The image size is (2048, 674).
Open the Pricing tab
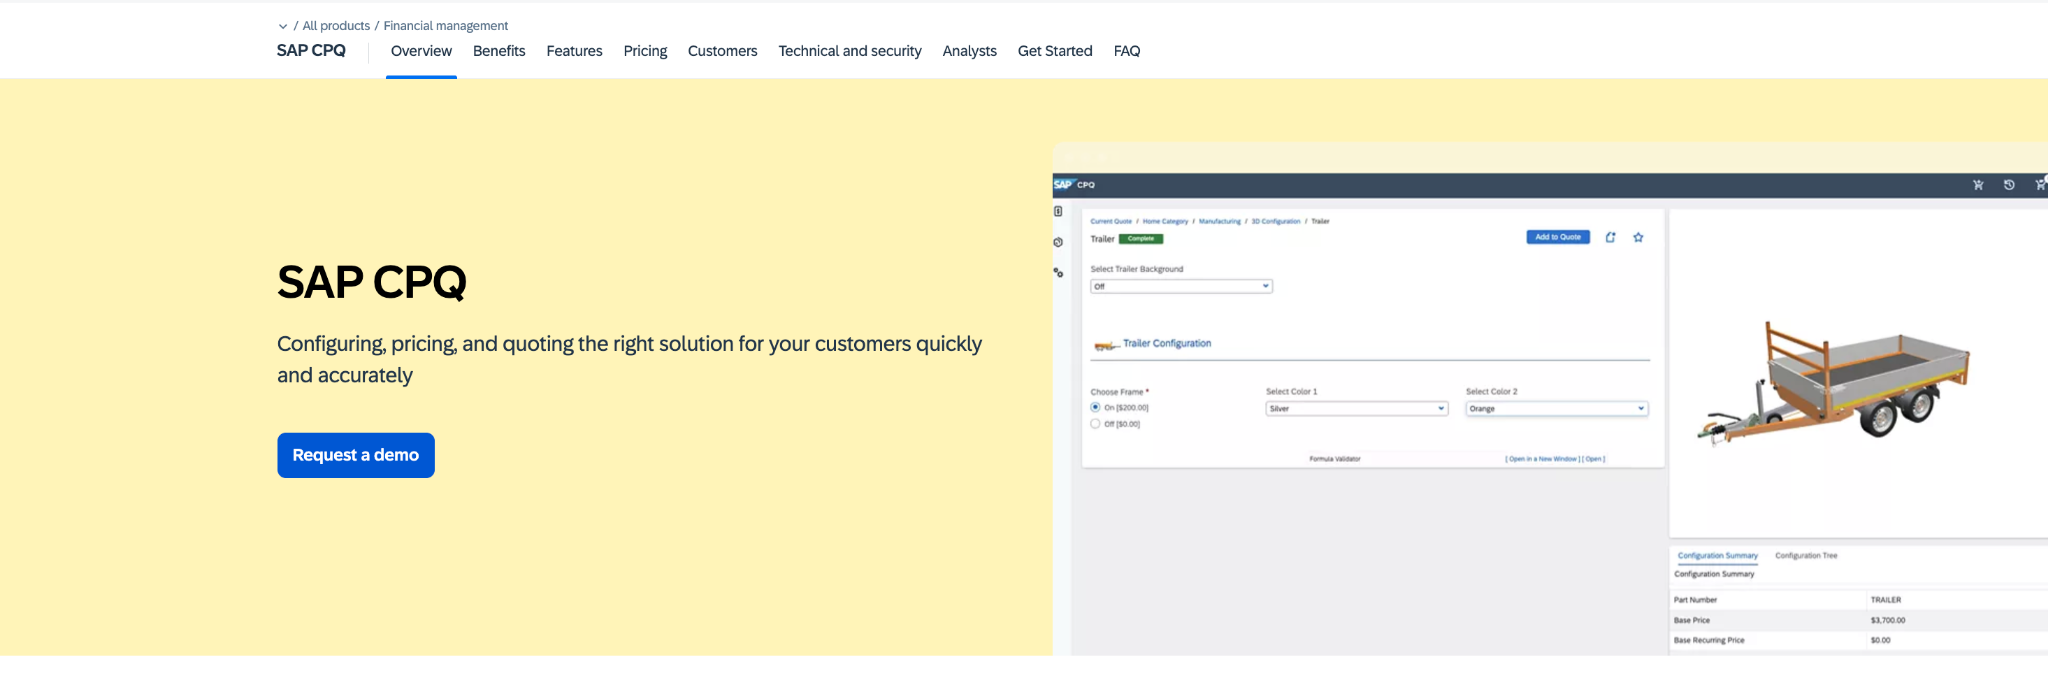coord(645,51)
